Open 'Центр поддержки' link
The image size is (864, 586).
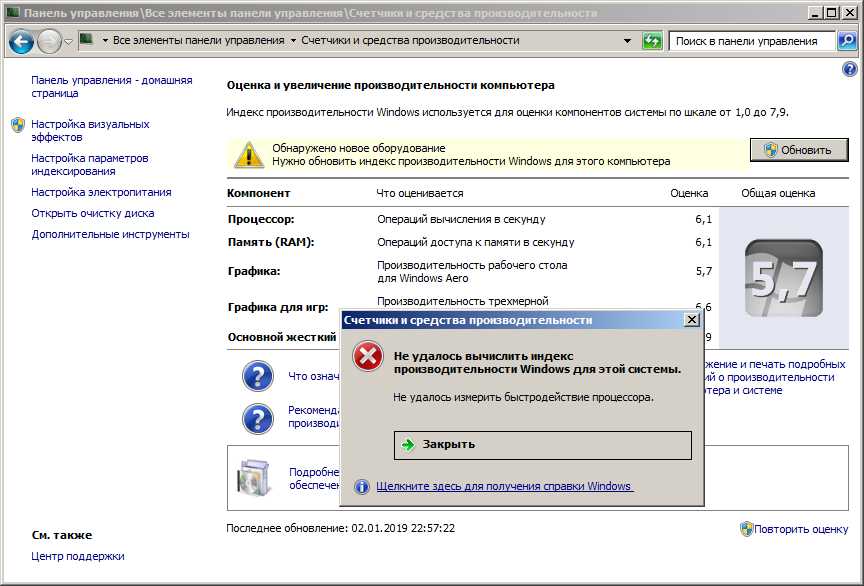coord(78,556)
